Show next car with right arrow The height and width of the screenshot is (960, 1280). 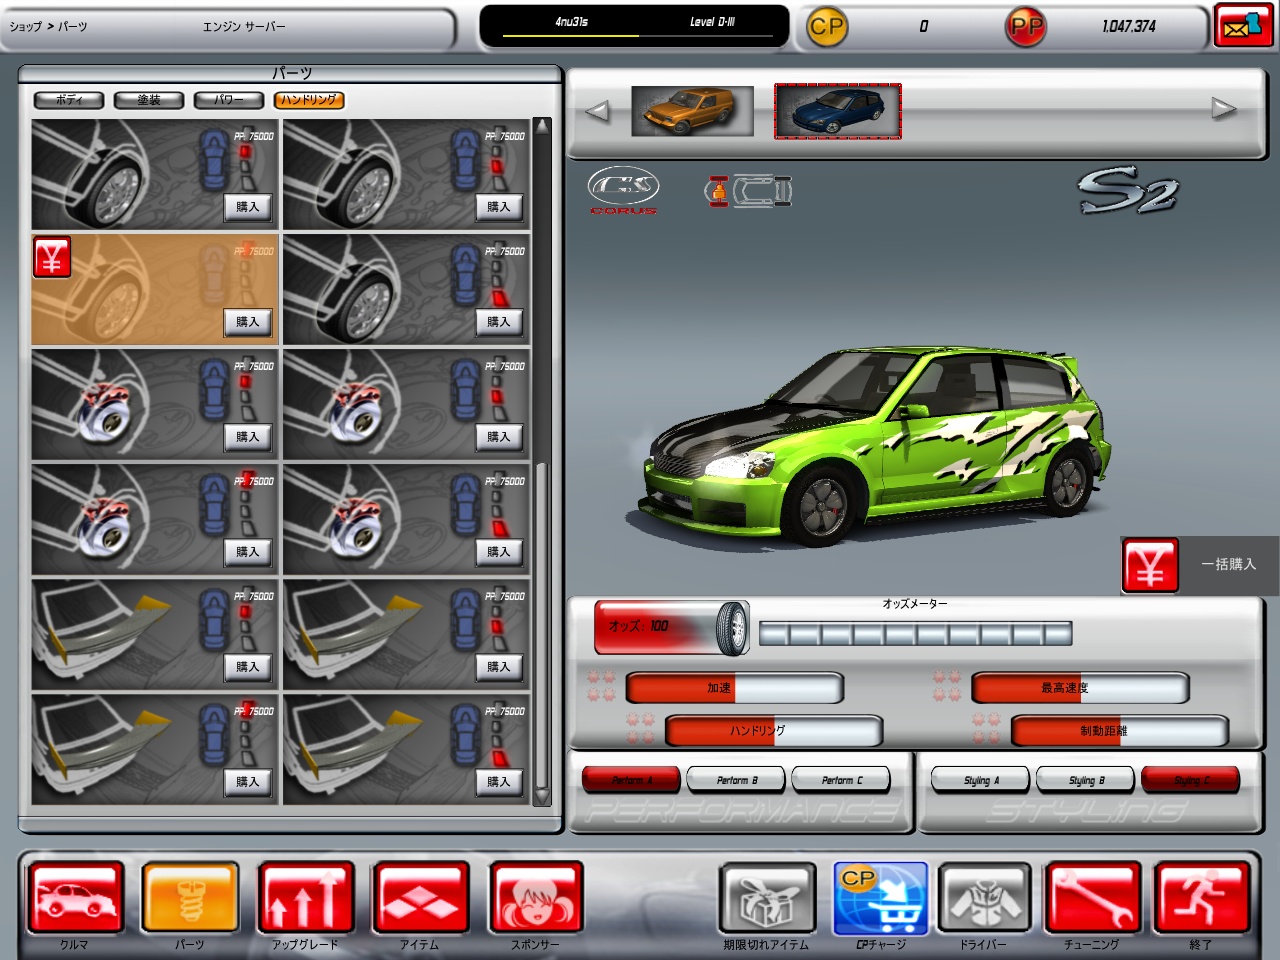[1223, 109]
